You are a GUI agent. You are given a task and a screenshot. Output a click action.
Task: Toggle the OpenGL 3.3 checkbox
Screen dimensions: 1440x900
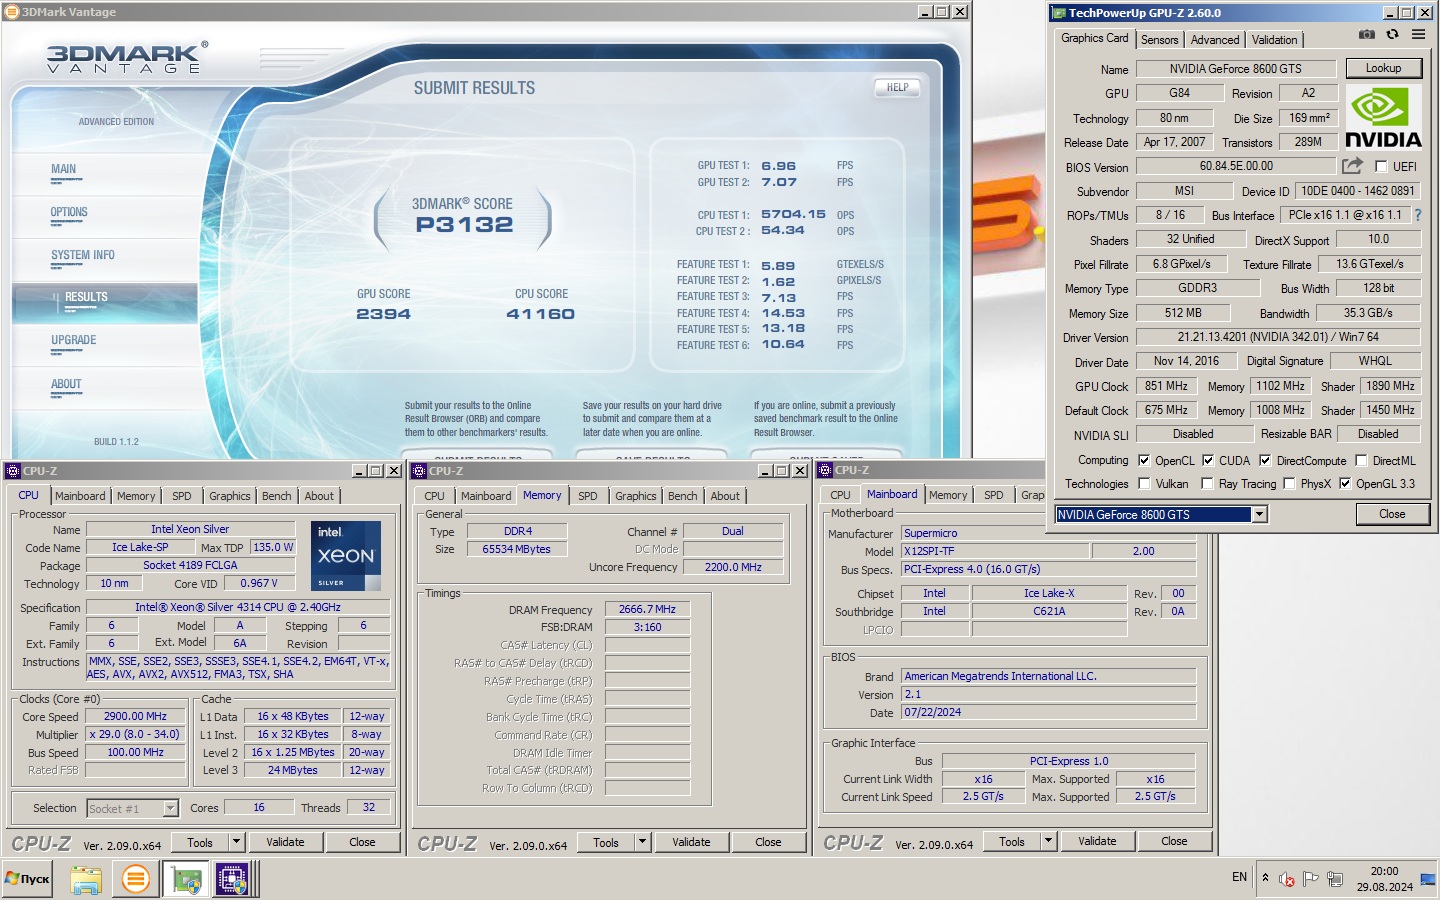point(1346,484)
